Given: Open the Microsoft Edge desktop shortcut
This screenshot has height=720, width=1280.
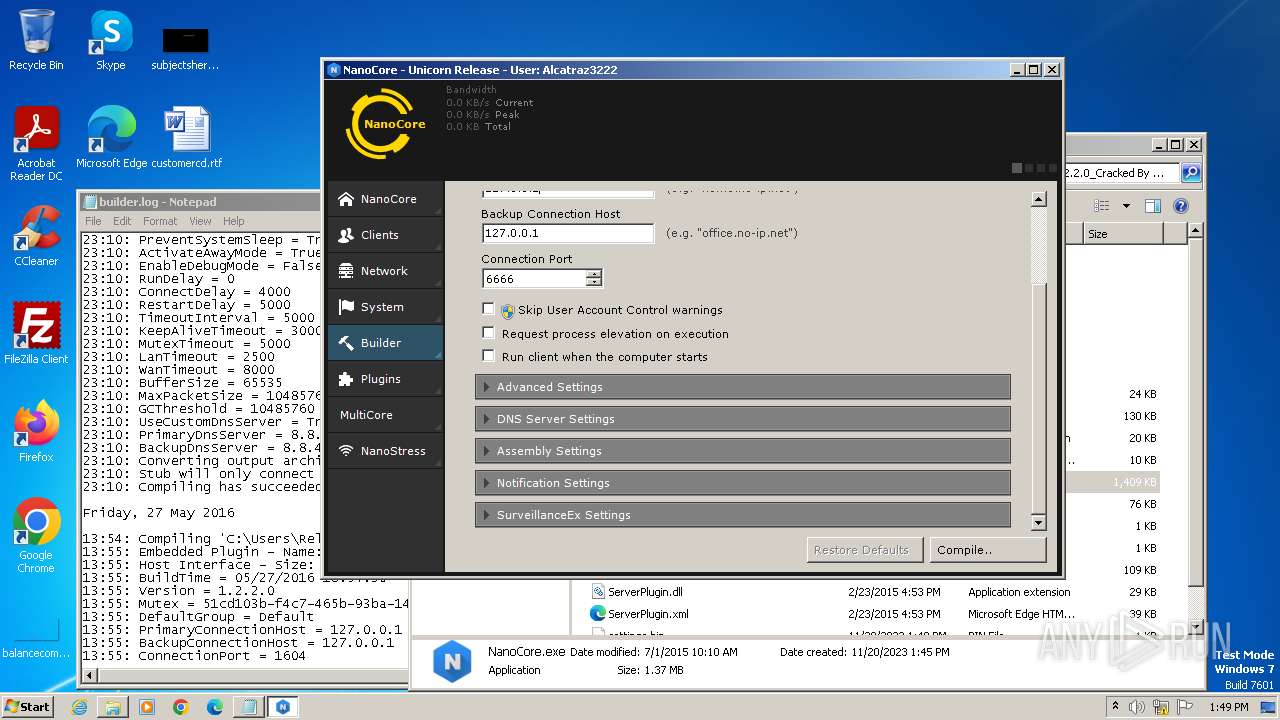Looking at the screenshot, I should (x=111, y=138).
